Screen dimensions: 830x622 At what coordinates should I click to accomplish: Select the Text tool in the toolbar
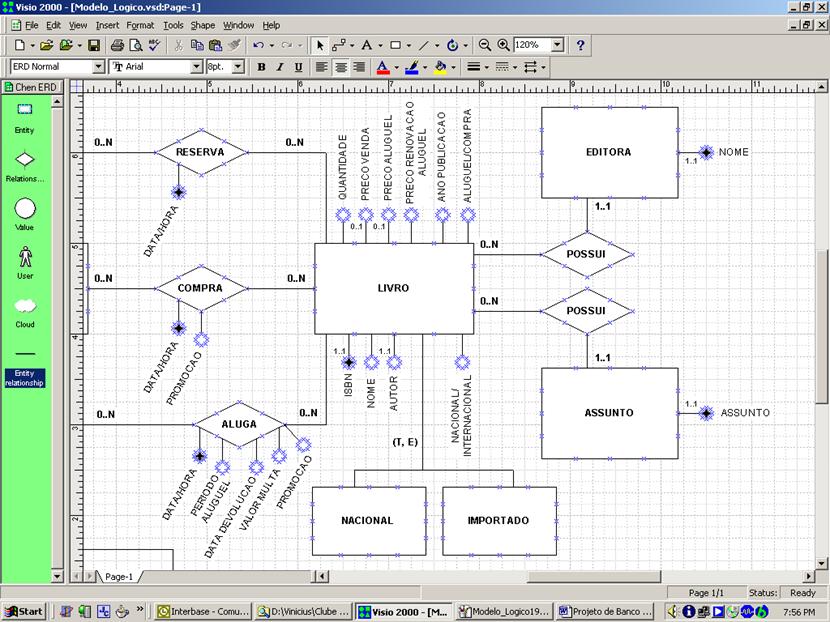[367, 45]
